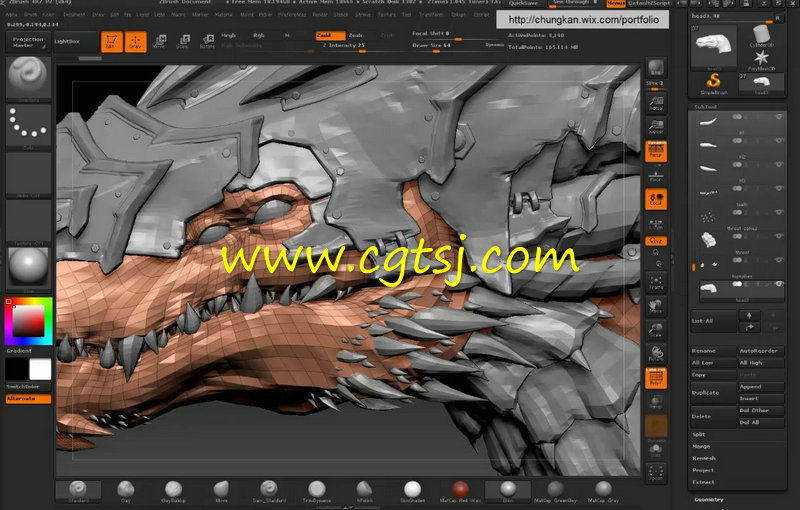The width and height of the screenshot is (800, 510).
Task: Pick the TrimDynamic brush from bottom shelf
Action: [x=316, y=491]
